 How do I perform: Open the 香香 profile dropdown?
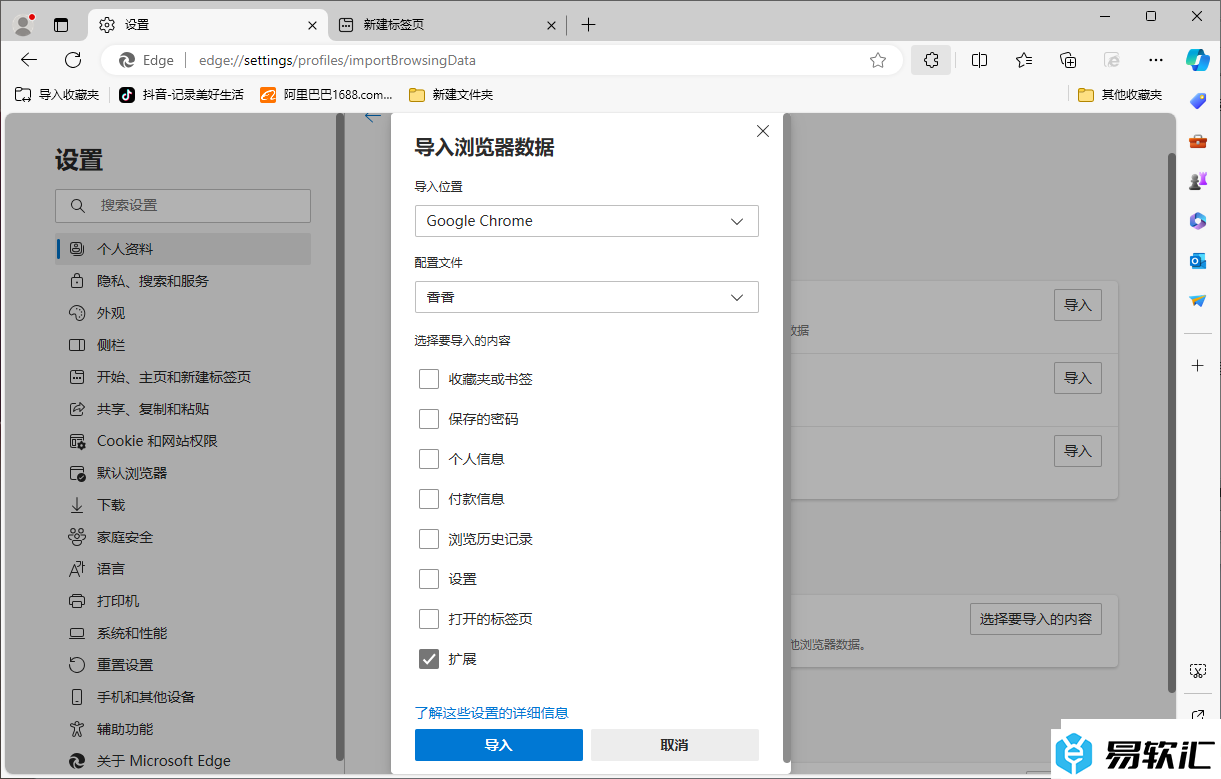click(x=587, y=297)
